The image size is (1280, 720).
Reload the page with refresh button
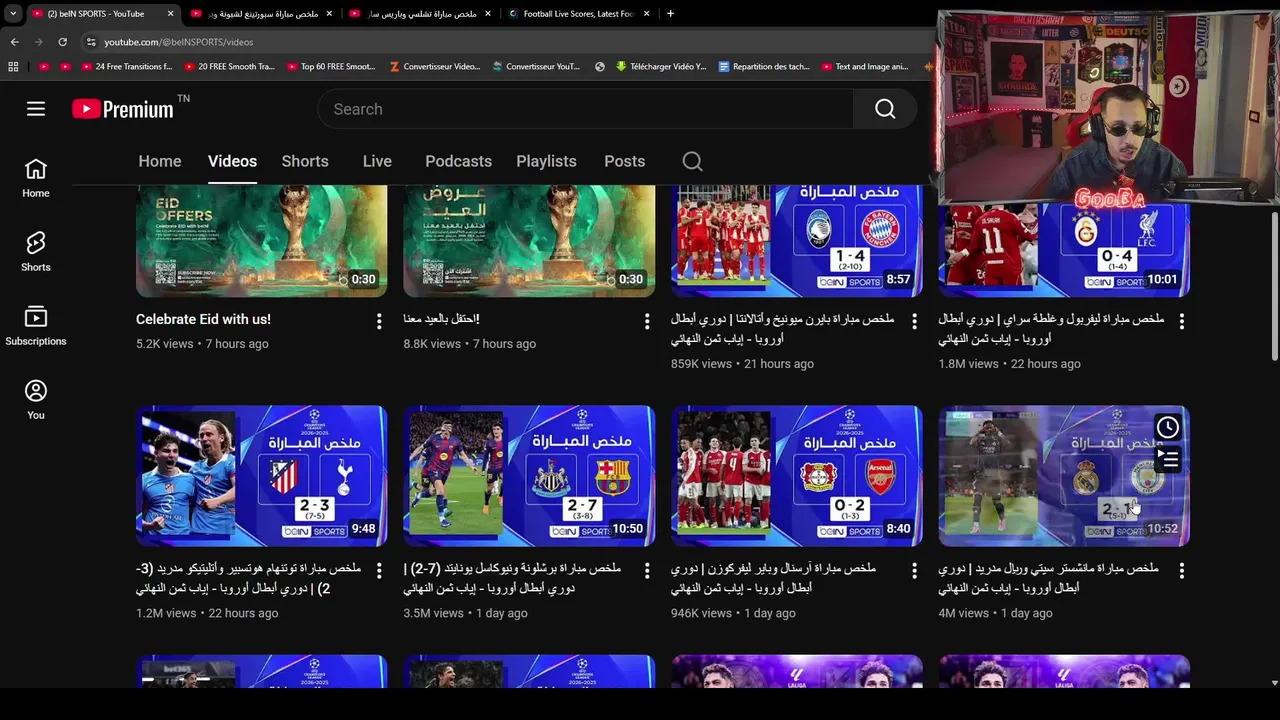62,42
